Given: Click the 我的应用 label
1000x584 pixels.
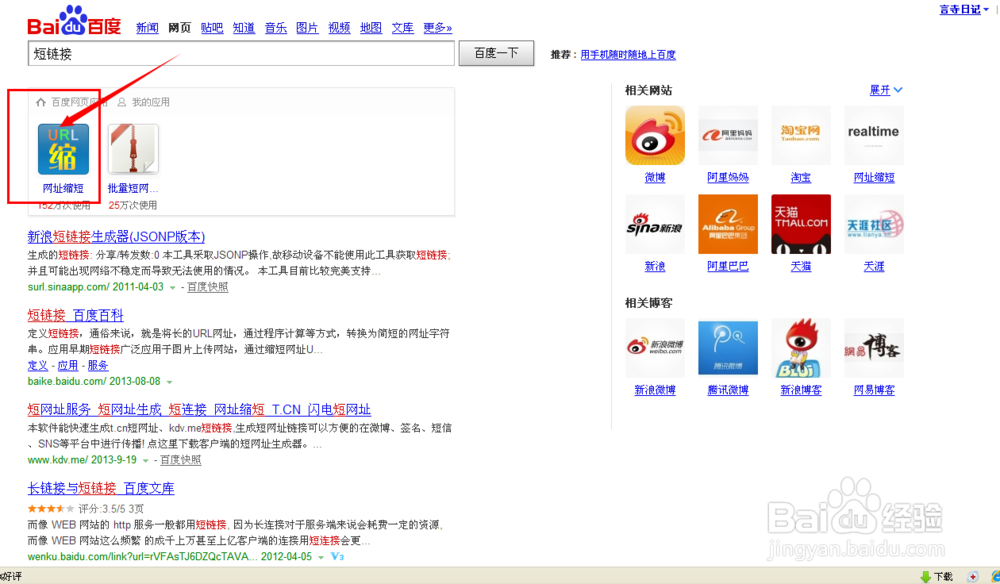Looking at the screenshot, I should tap(151, 102).
